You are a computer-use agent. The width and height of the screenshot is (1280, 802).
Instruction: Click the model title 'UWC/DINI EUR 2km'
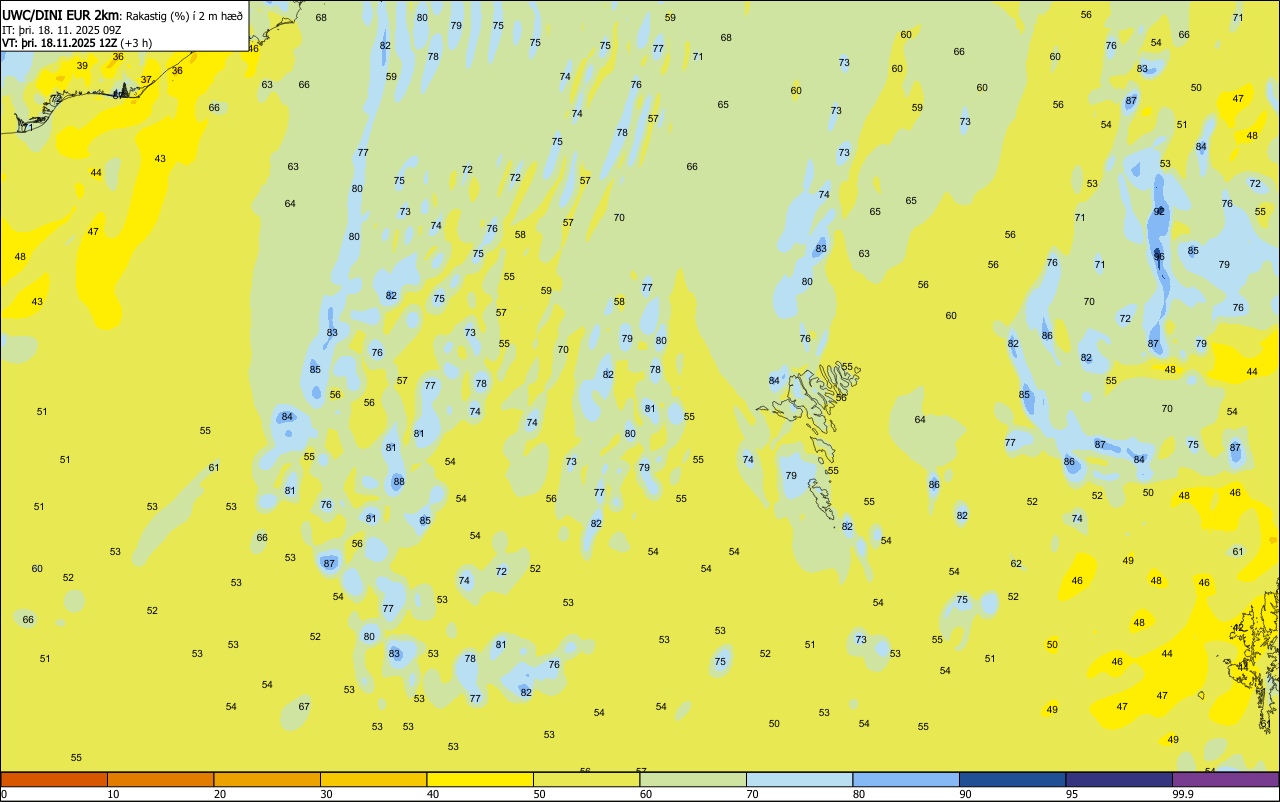point(61,15)
